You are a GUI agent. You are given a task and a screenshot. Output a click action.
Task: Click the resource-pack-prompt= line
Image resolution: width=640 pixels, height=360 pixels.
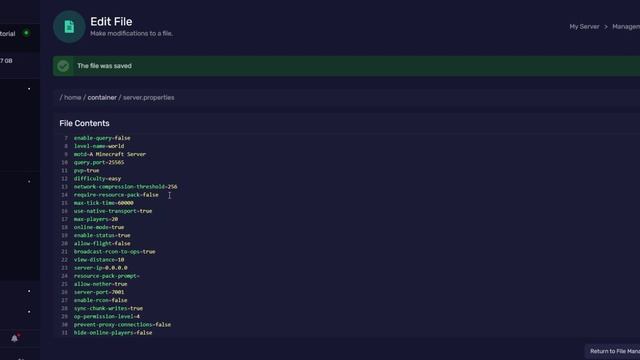(x=107, y=276)
